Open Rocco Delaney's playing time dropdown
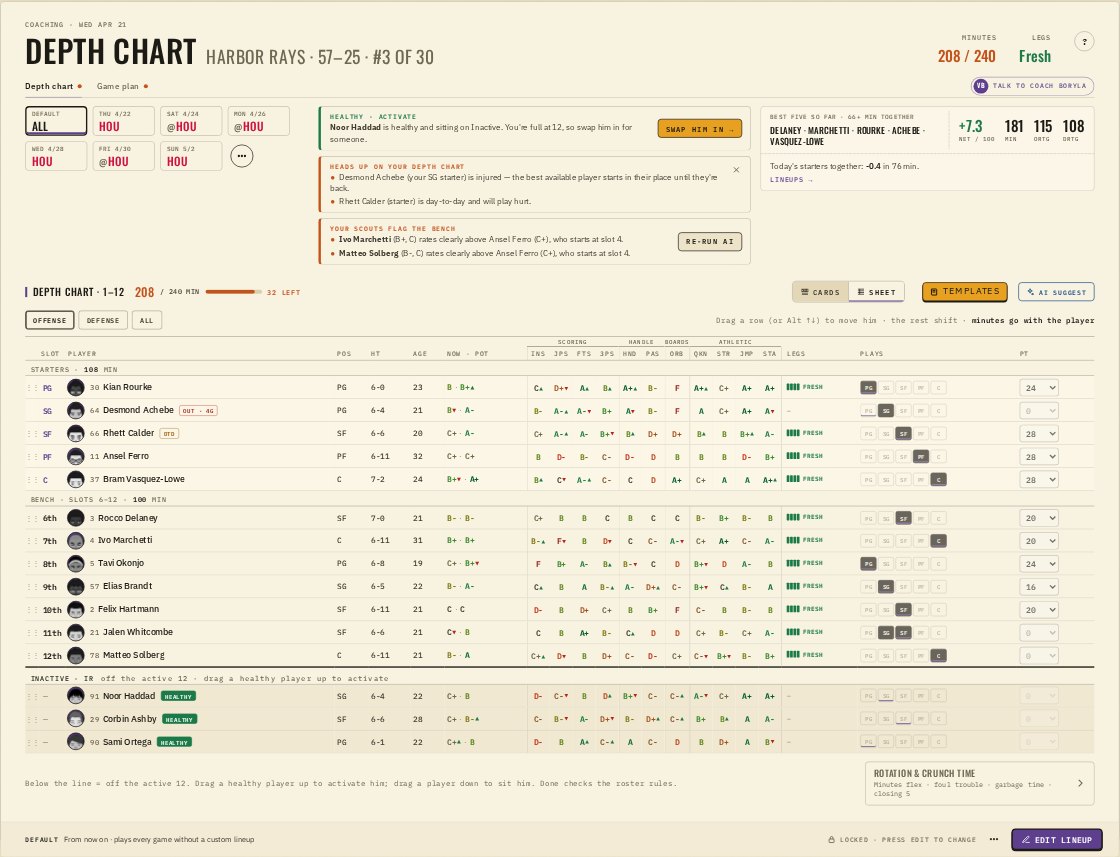 click(x=1039, y=518)
